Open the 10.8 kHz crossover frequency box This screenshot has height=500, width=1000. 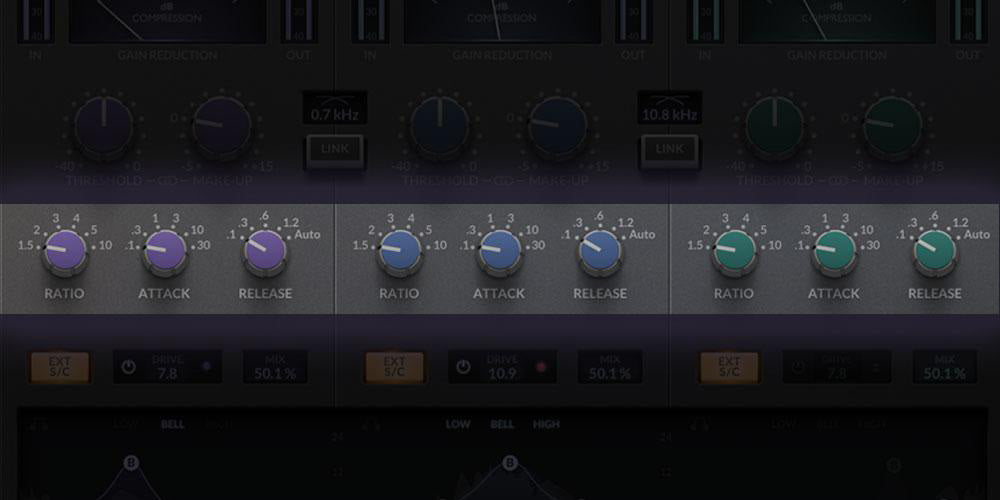670,108
